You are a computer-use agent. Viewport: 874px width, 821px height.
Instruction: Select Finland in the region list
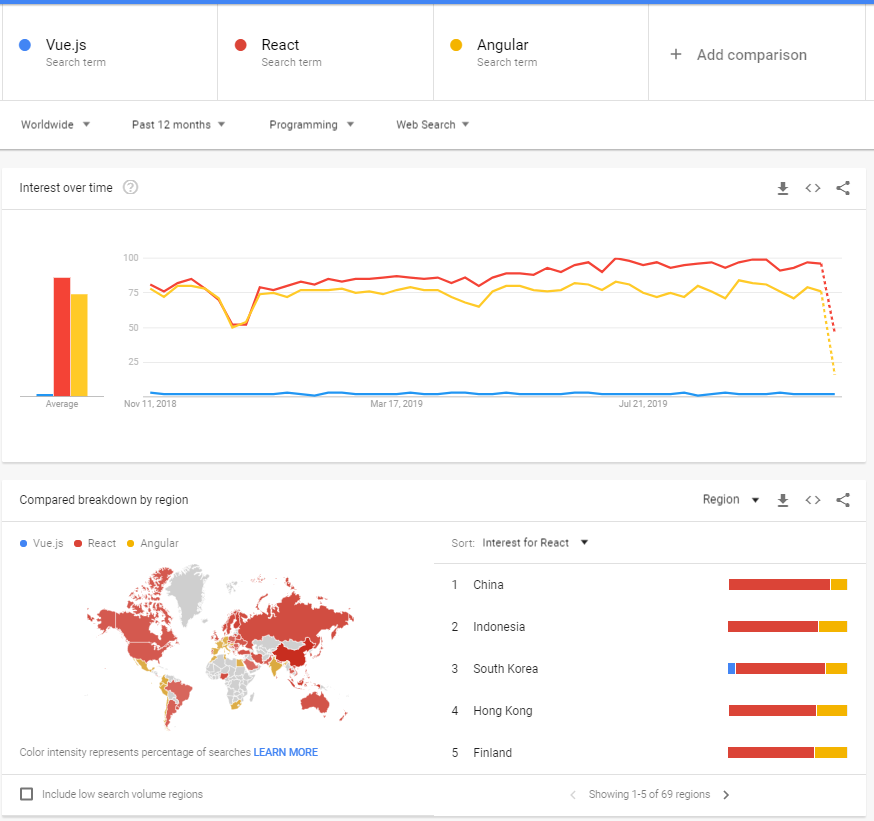(x=492, y=752)
